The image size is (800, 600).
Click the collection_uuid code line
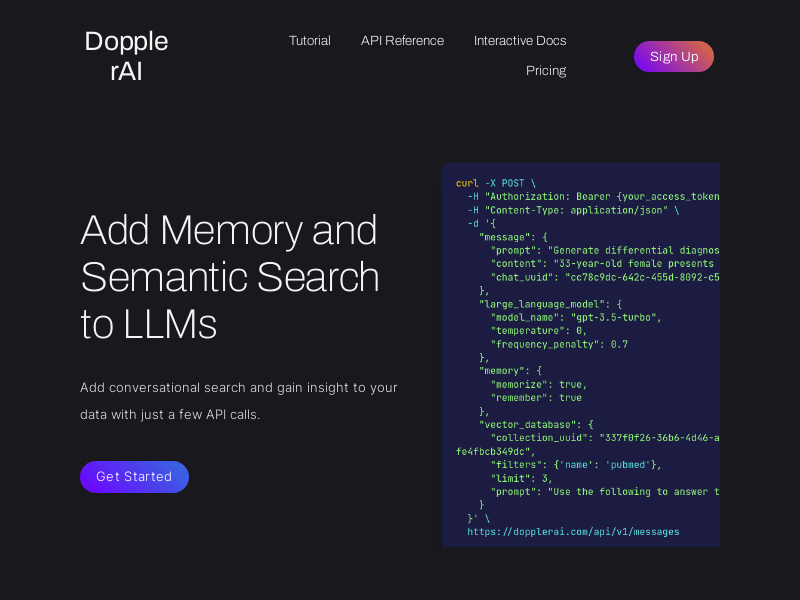605,438
